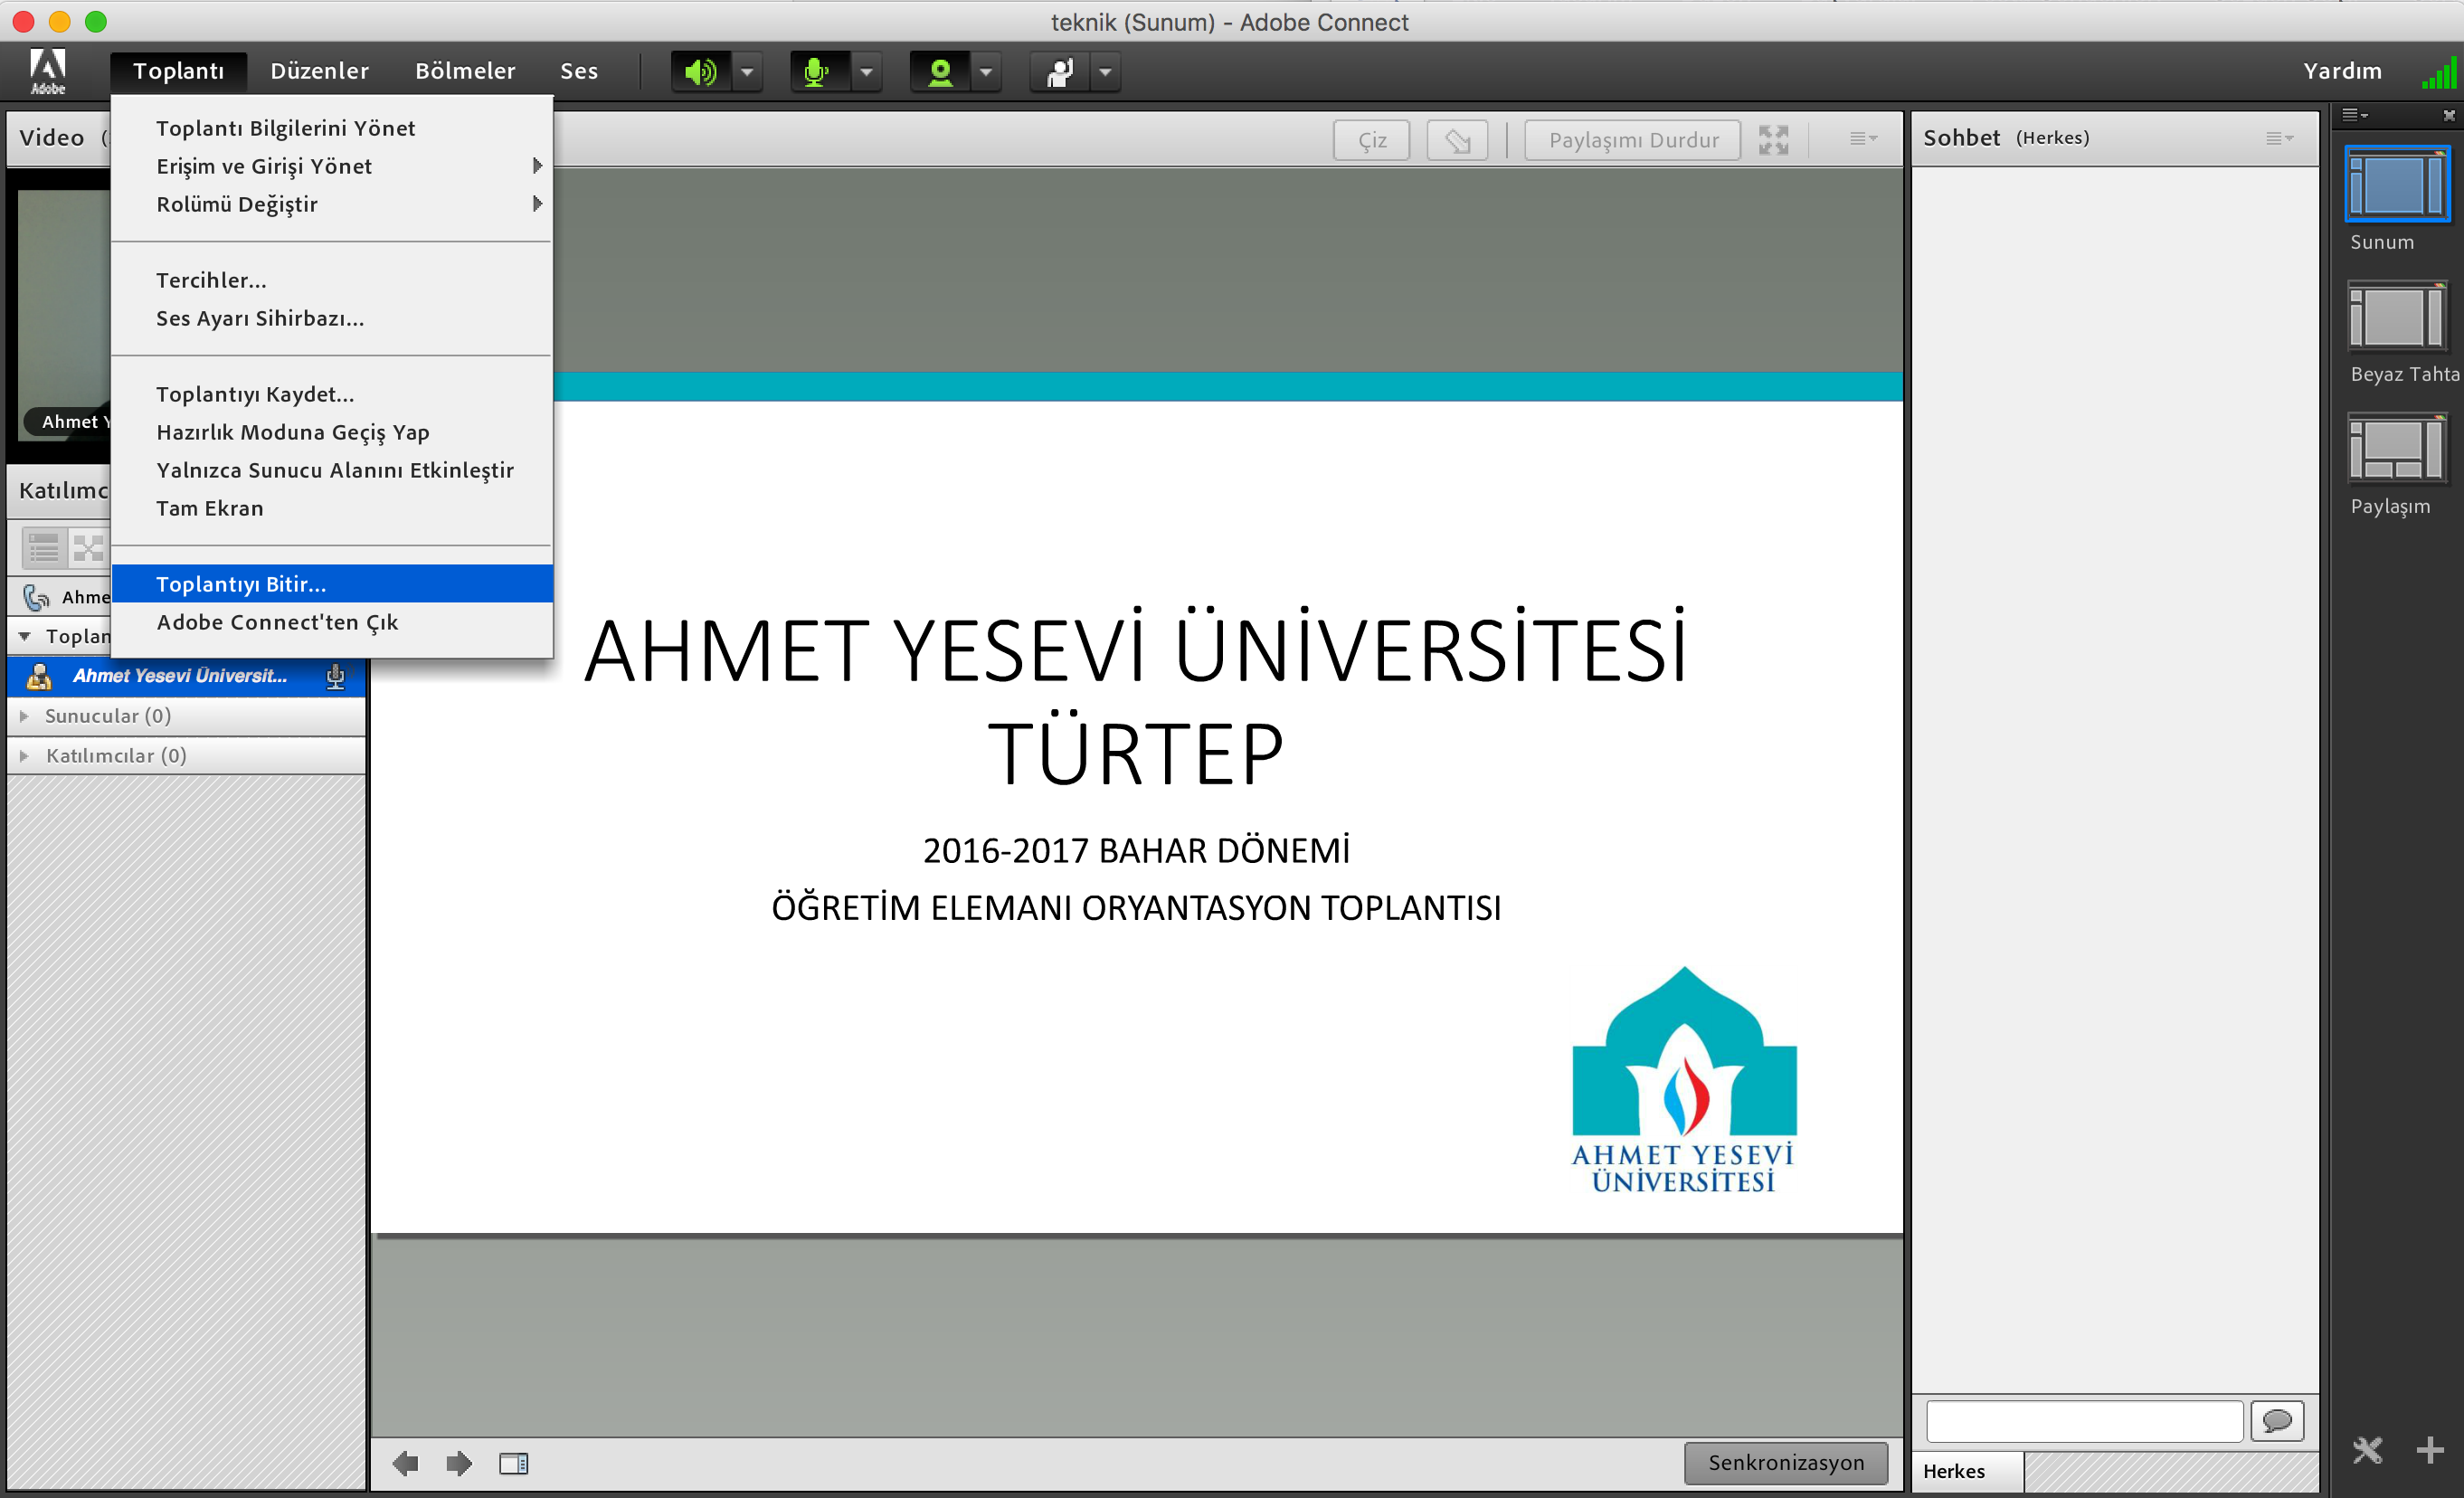Select the Herkes chat tab
The width and height of the screenshot is (2464, 1498).
[x=1967, y=1471]
